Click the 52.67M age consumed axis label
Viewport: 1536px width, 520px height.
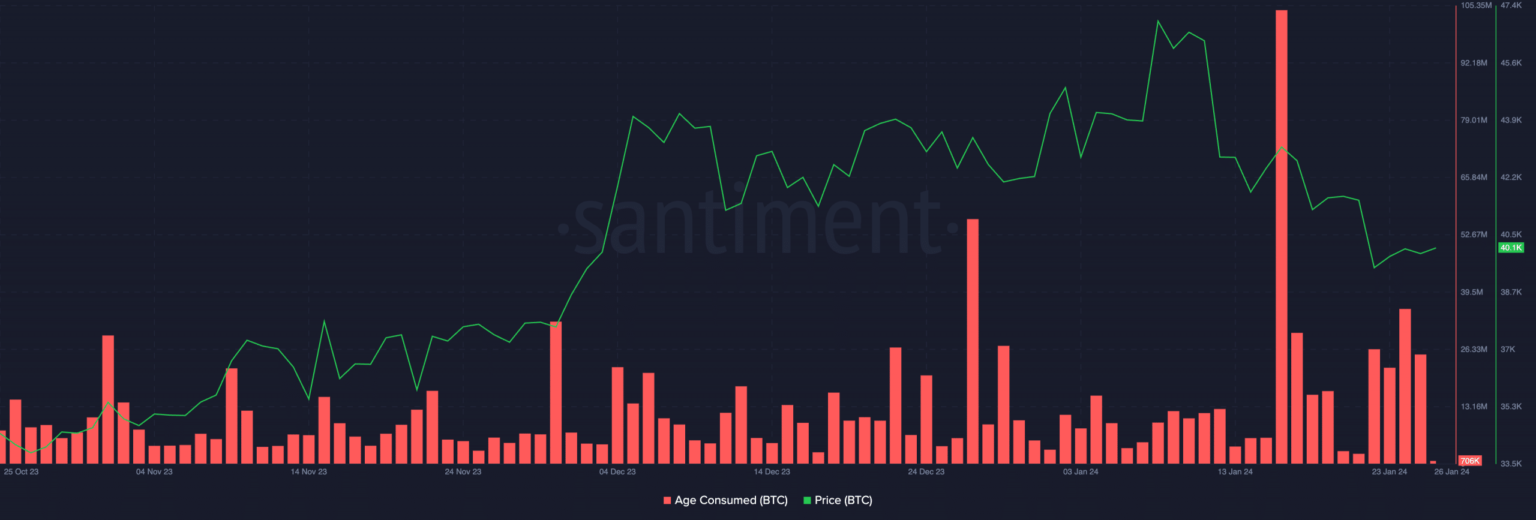point(1474,235)
